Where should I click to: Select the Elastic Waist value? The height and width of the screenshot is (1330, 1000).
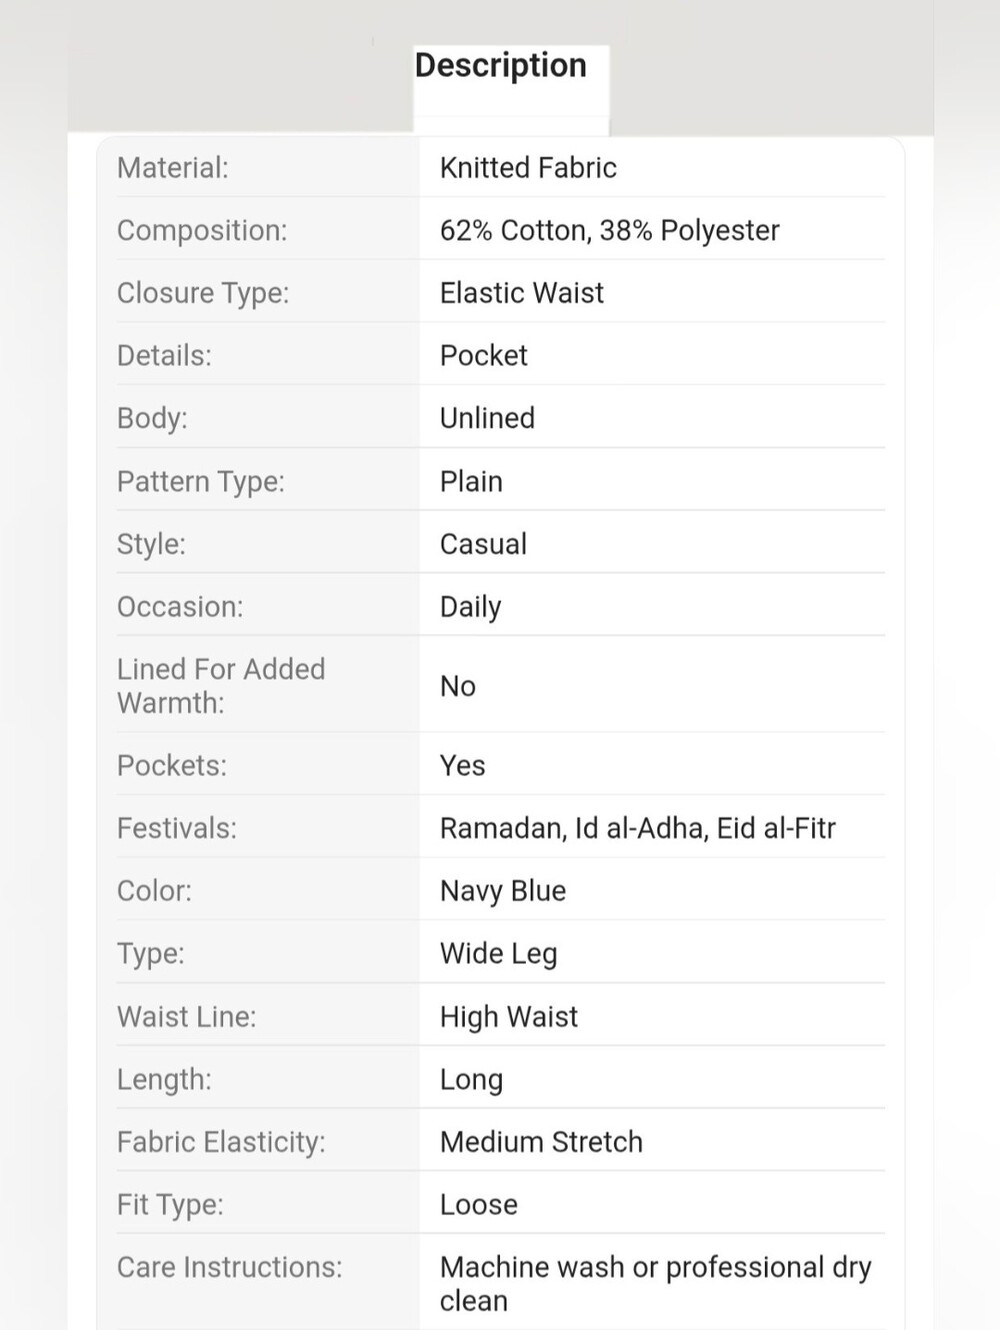(x=522, y=293)
